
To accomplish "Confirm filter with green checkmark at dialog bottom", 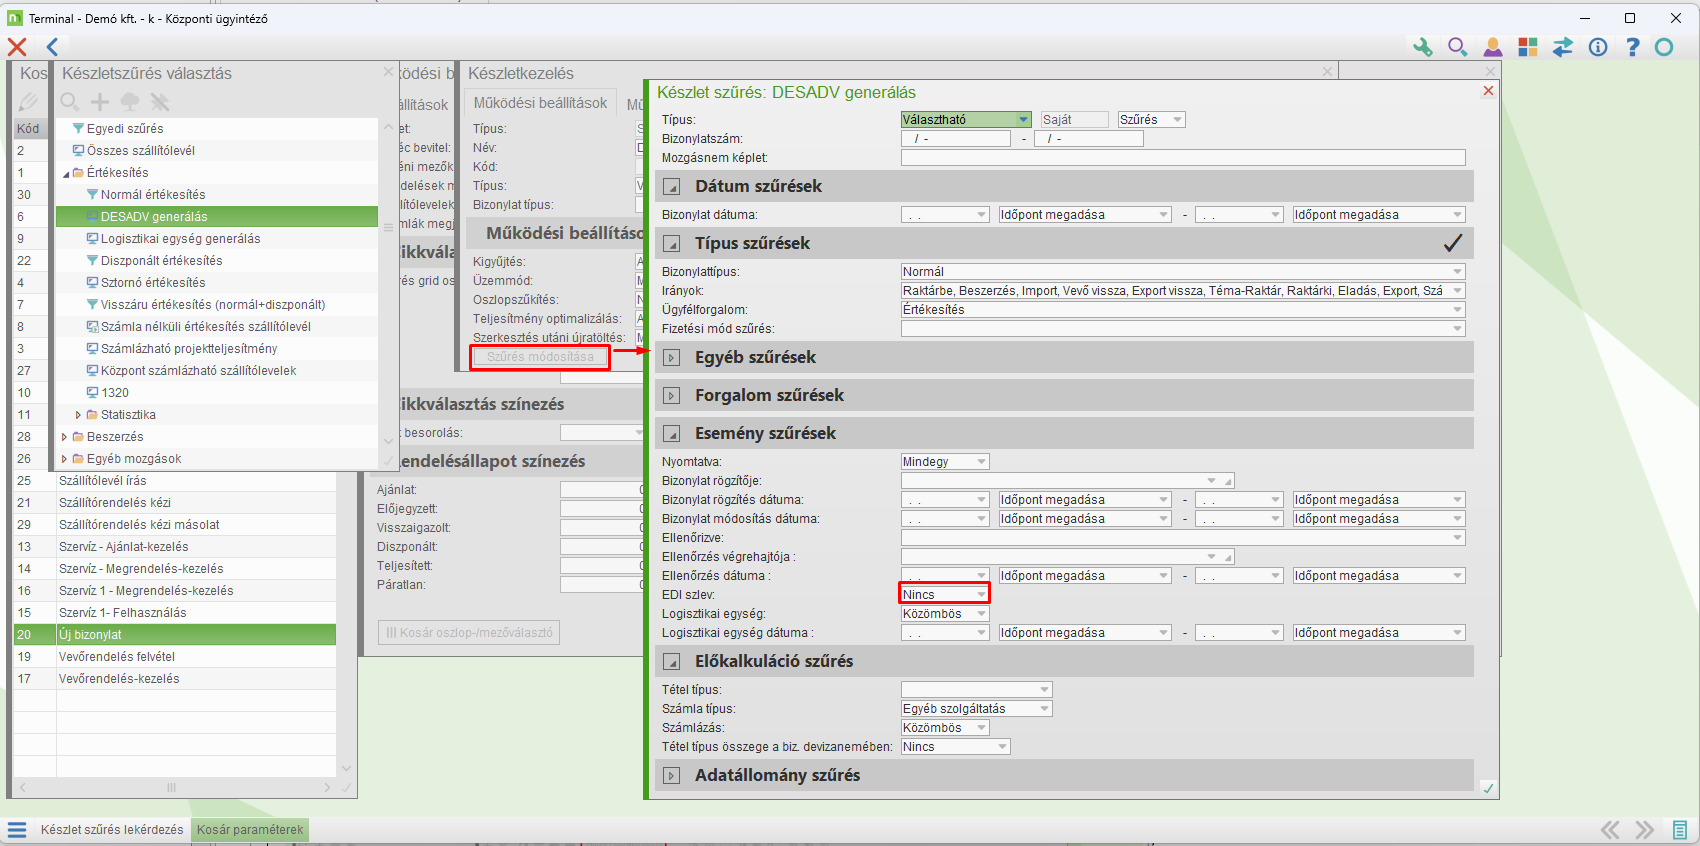I will tap(1488, 788).
